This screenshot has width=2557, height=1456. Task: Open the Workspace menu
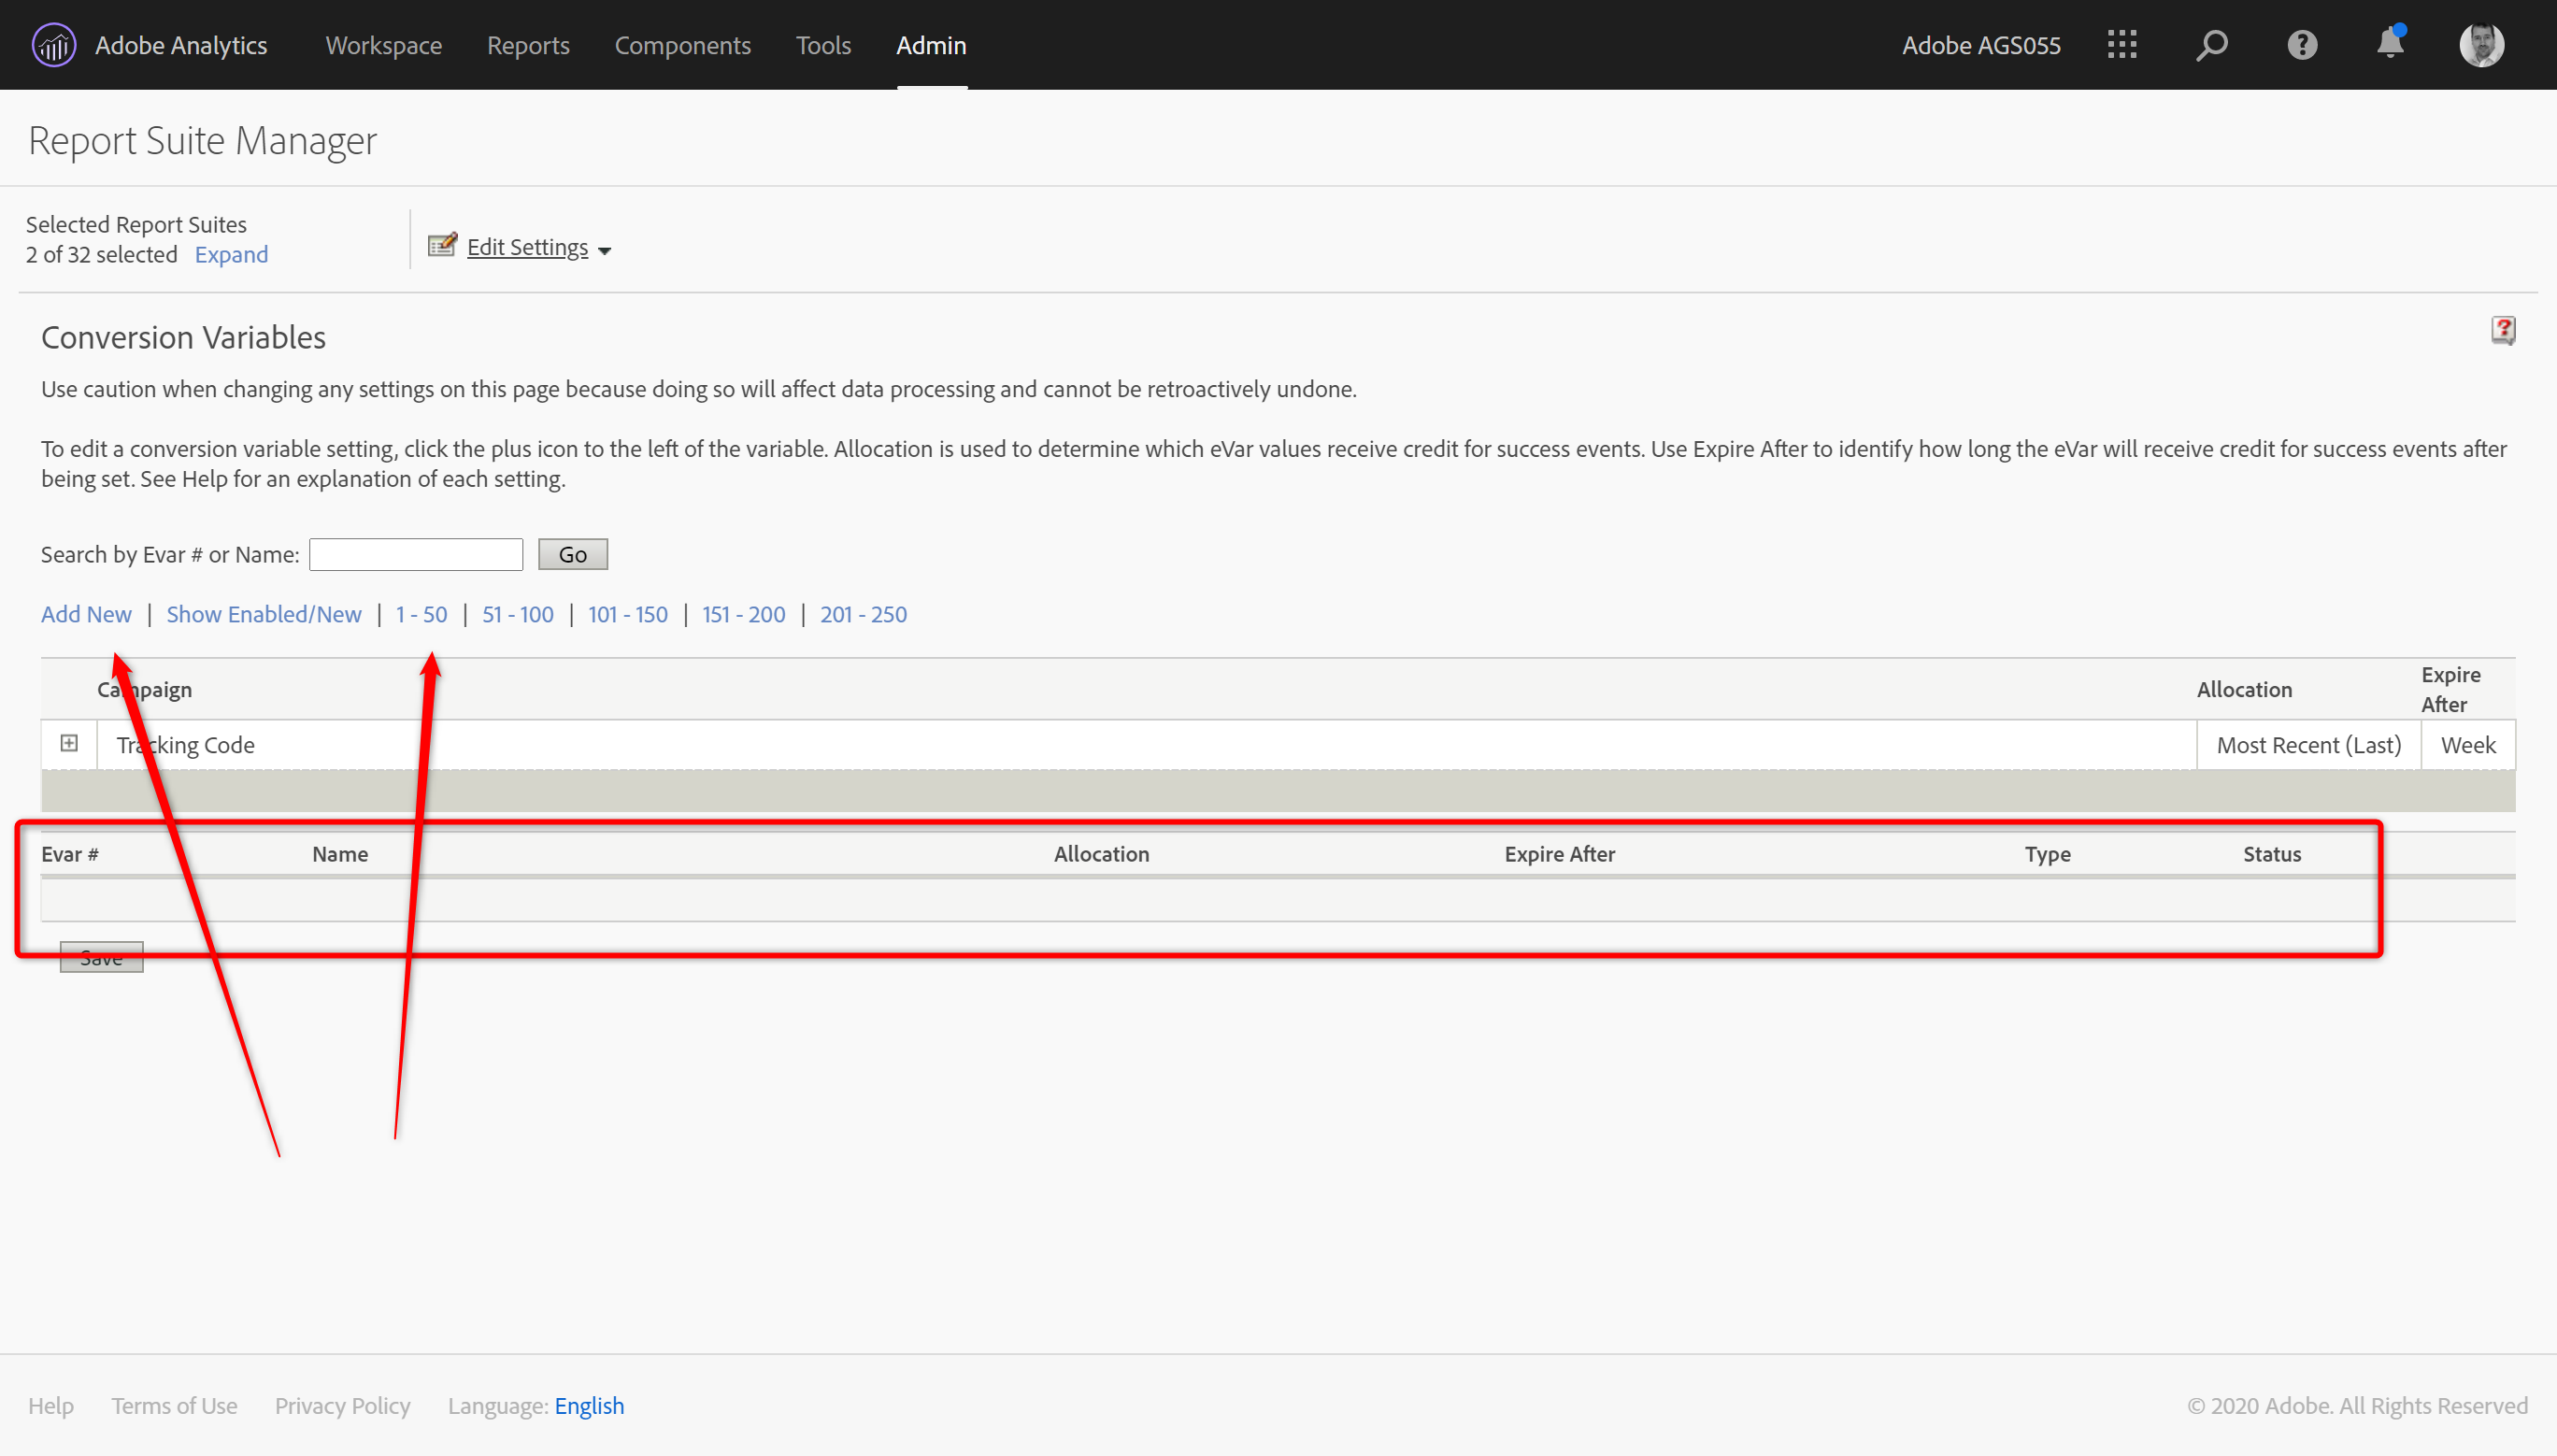click(383, 45)
